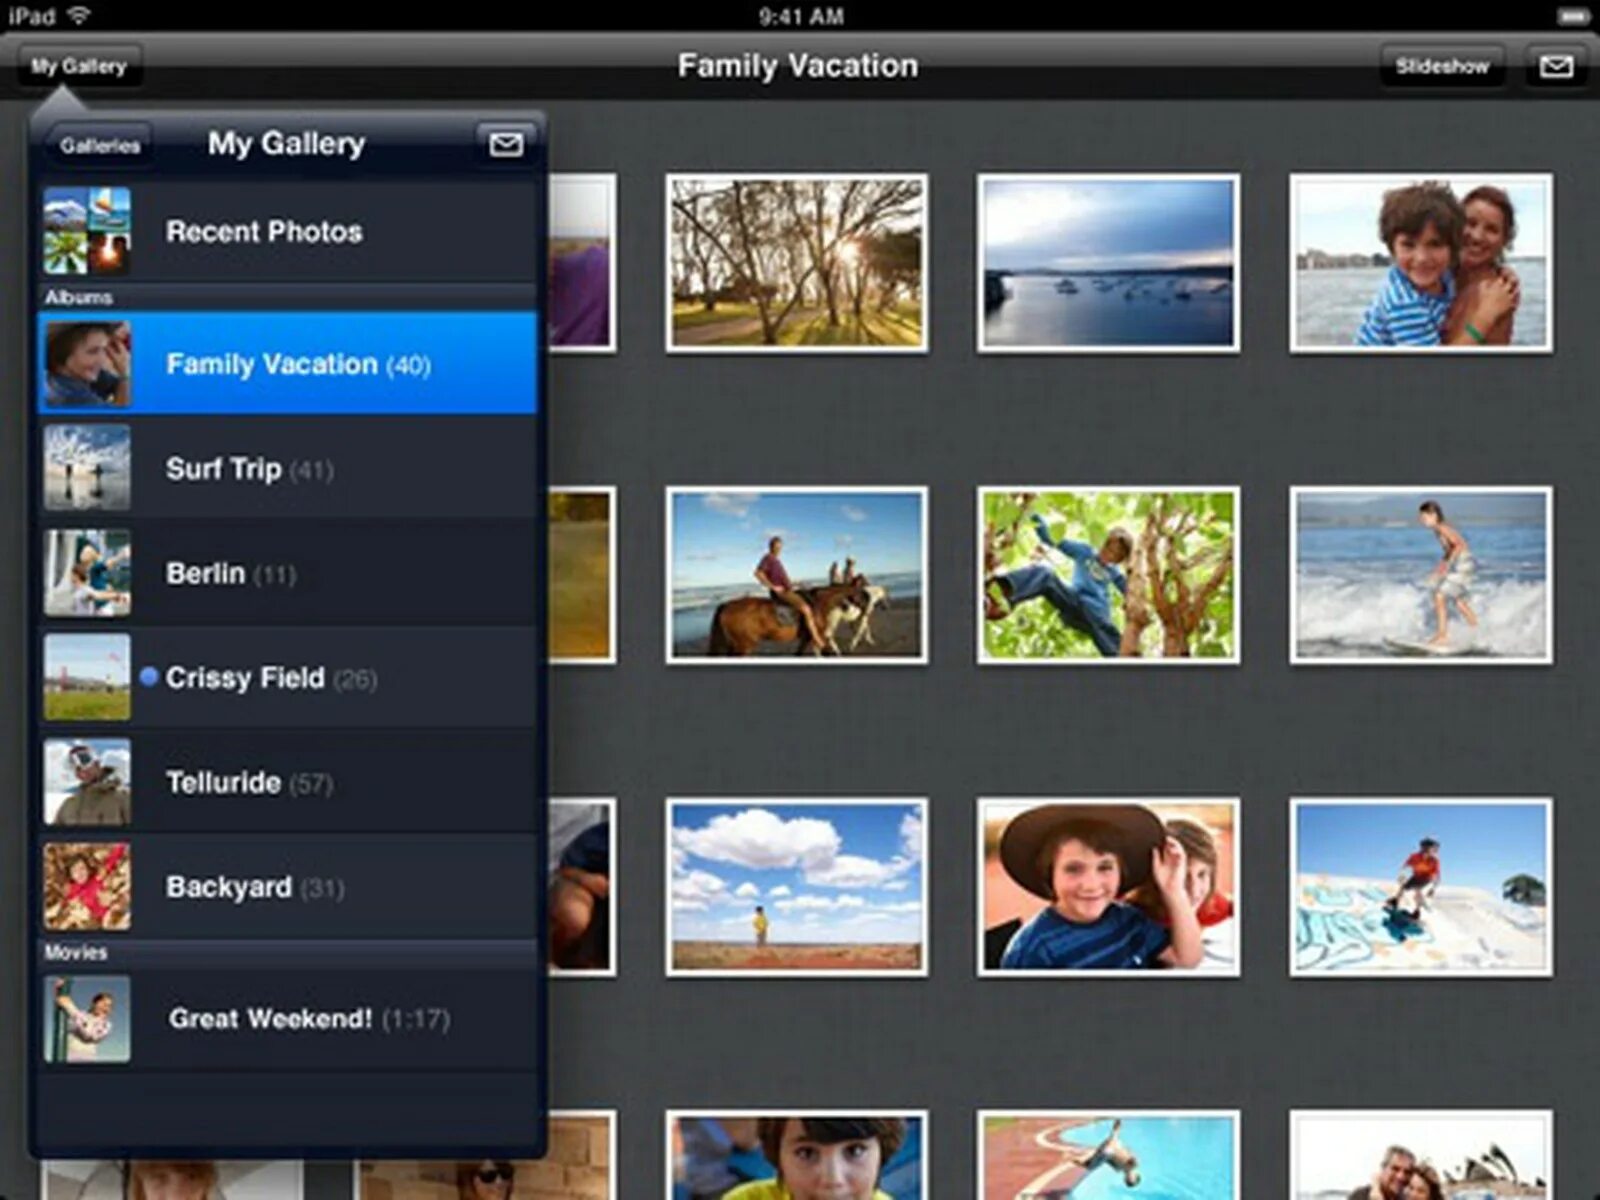Go back to Galleries

coord(98,146)
